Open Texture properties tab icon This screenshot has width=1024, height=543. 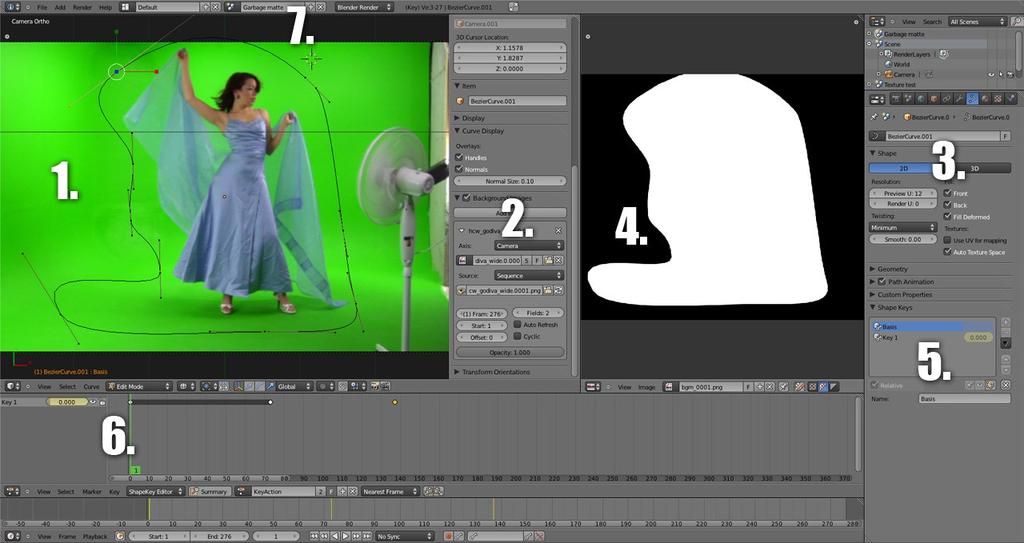coord(998,99)
